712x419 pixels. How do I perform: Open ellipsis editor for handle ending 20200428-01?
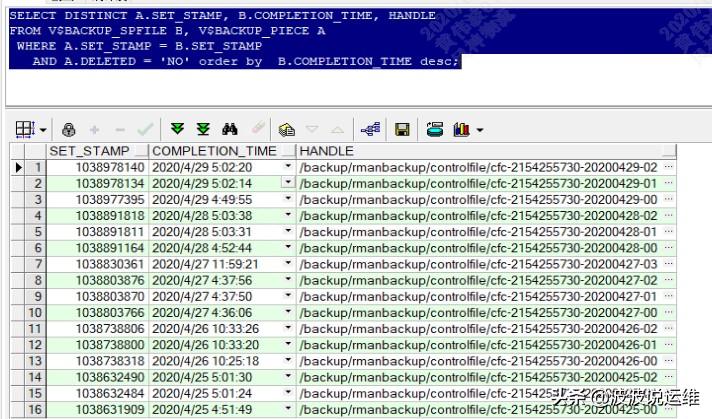click(x=668, y=232)
